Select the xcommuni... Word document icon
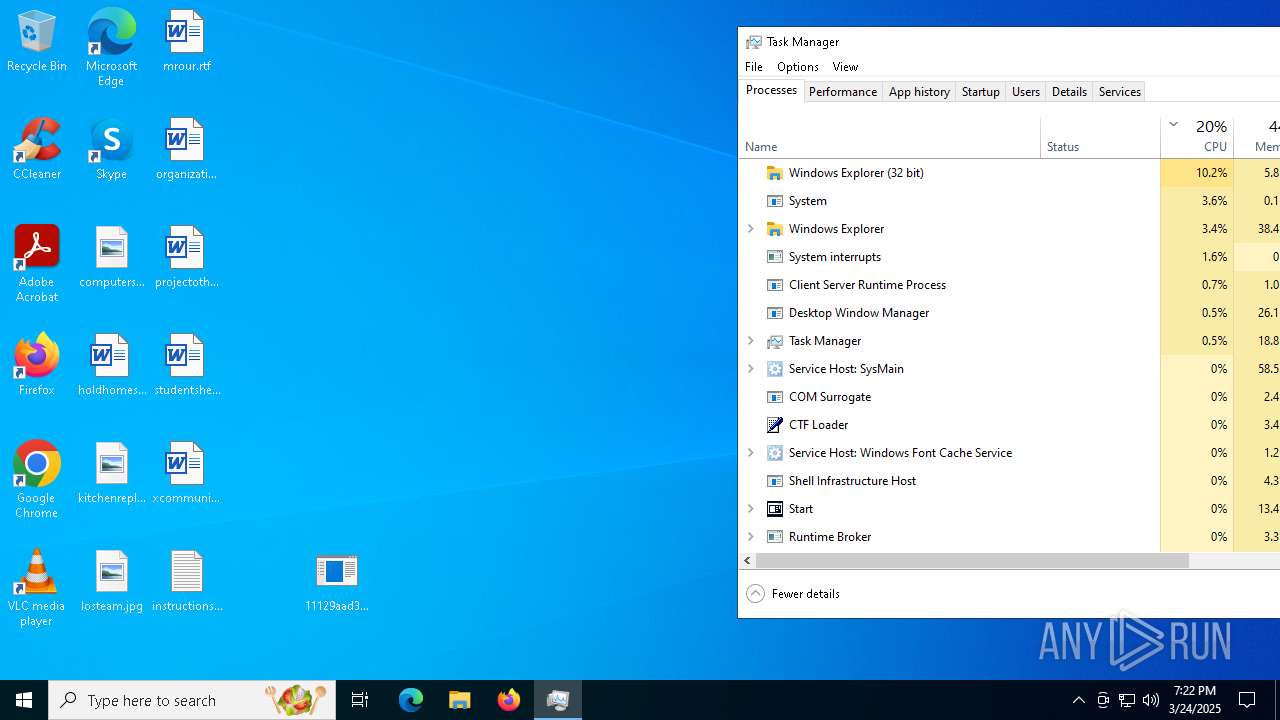Viewport: 1280px width, 720px height. [186, 473]
